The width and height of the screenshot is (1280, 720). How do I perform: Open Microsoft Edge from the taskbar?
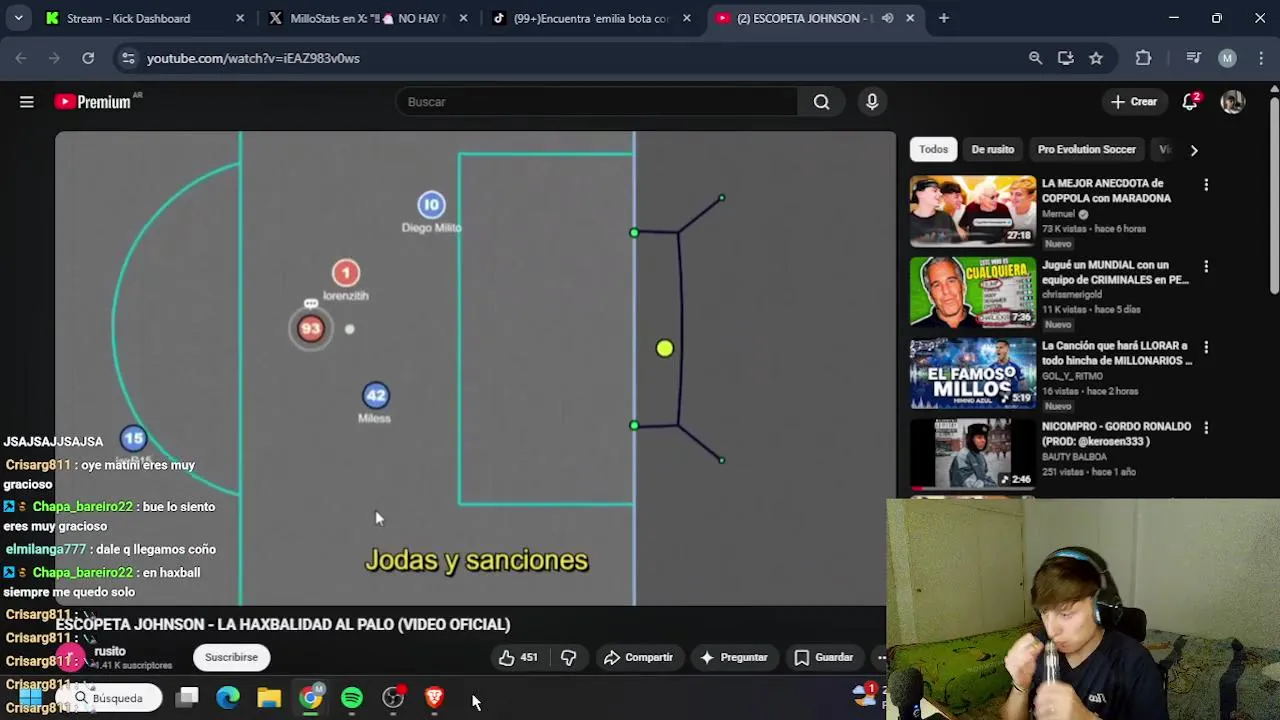(228, 698)
